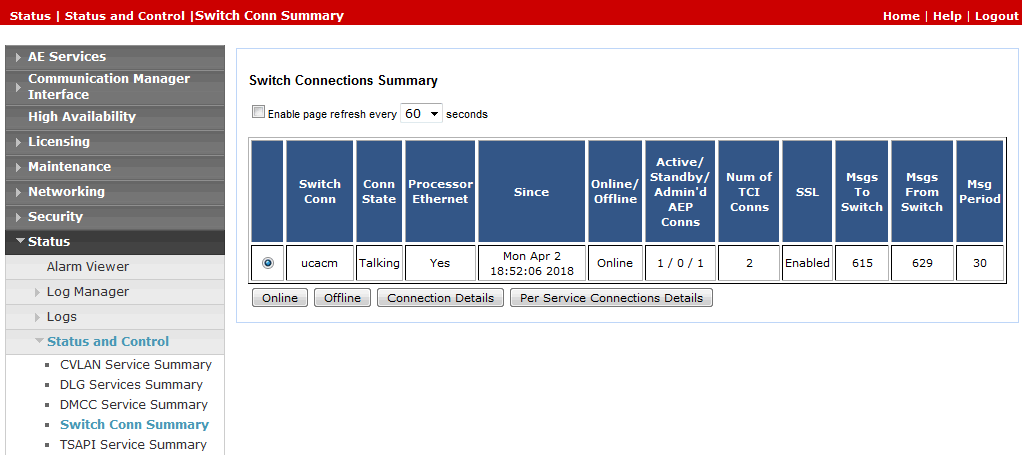The height and width of the screenshot is (455, 1022).
Task: Expand the Log Manager submenu
Action: [x=87, y=292]
